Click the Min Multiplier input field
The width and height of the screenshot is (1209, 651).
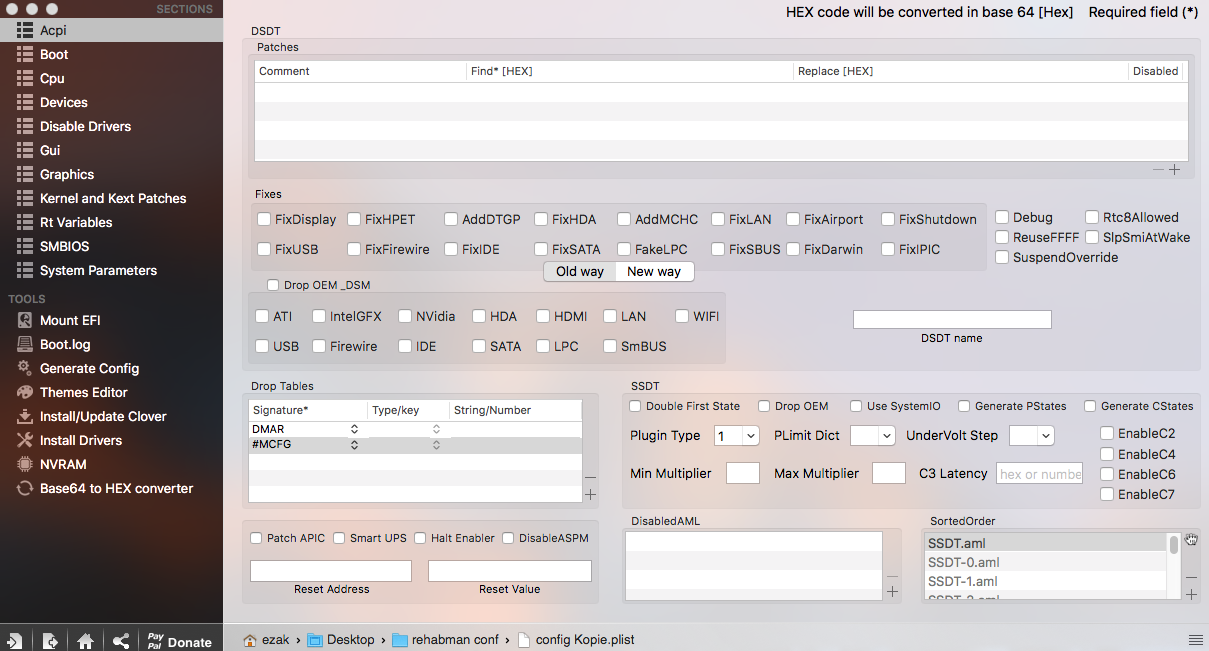(x=743, y=473)
